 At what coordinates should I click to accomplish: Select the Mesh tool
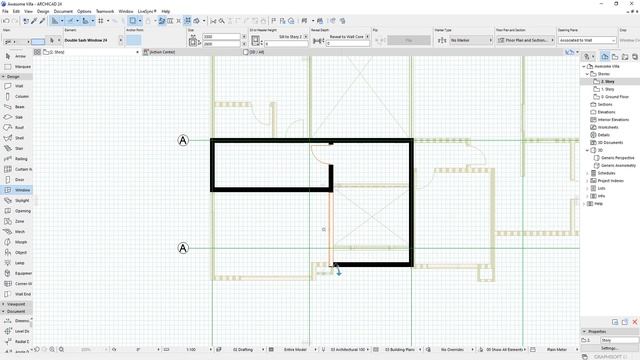16,231
